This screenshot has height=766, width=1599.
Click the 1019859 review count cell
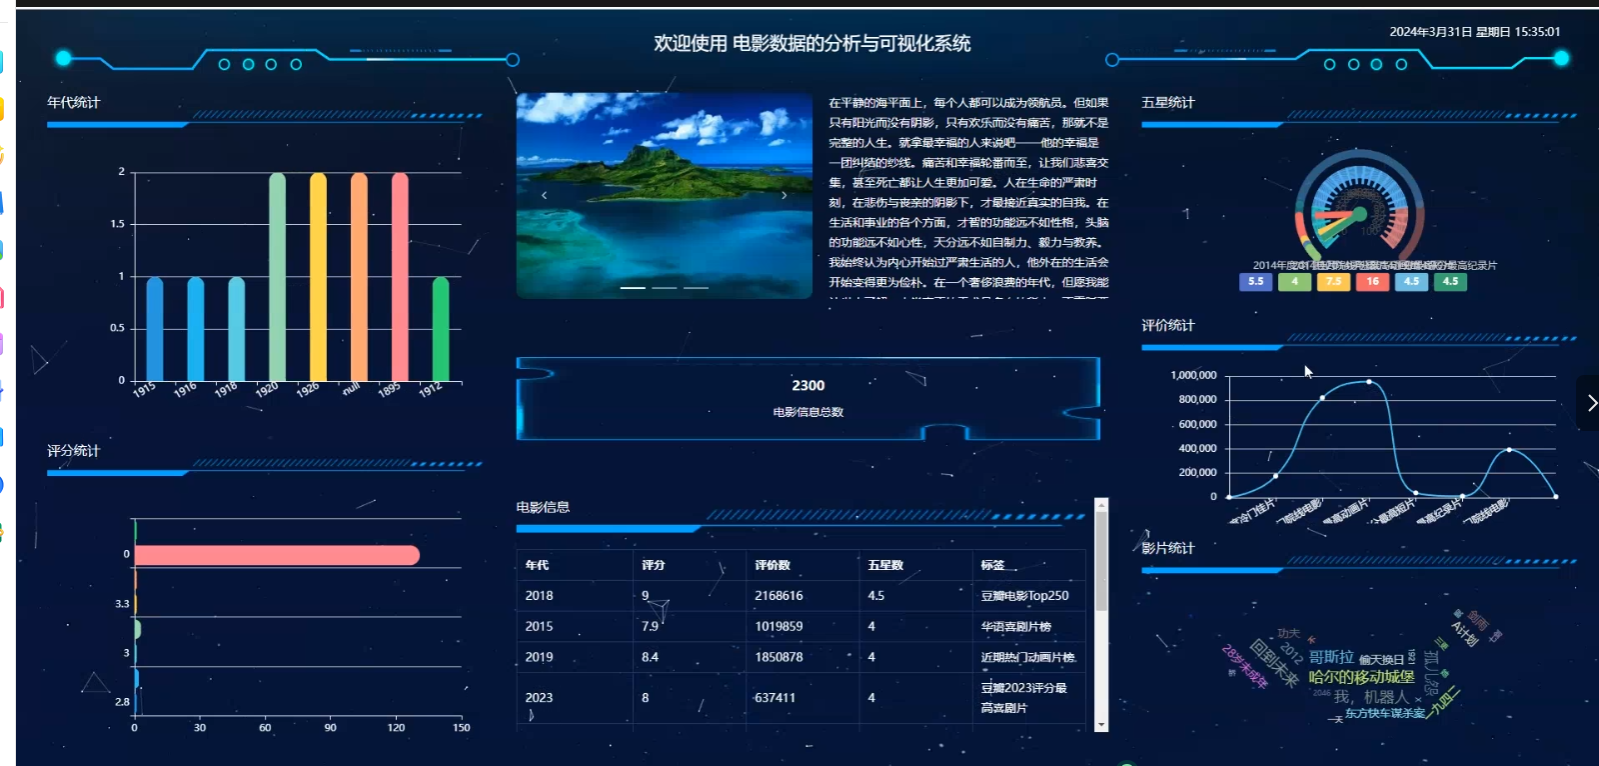pos(779,626)
